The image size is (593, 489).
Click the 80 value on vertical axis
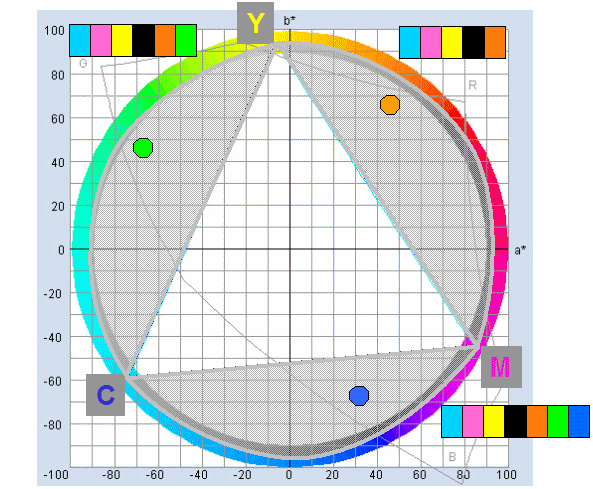coord(57,75)
